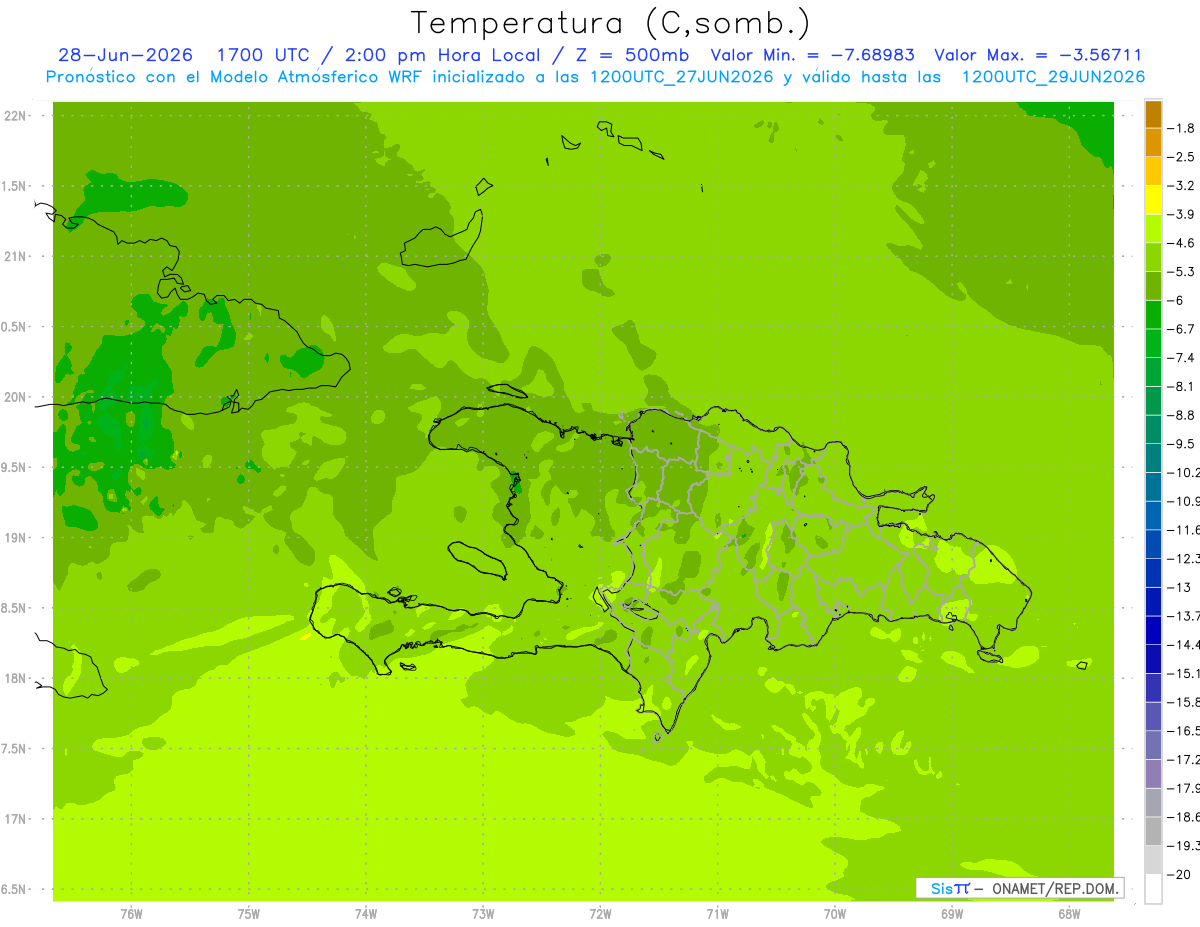1200x927 pixels.
Task: Click the '72W' longitude axis label
Action: click(600, 914)
